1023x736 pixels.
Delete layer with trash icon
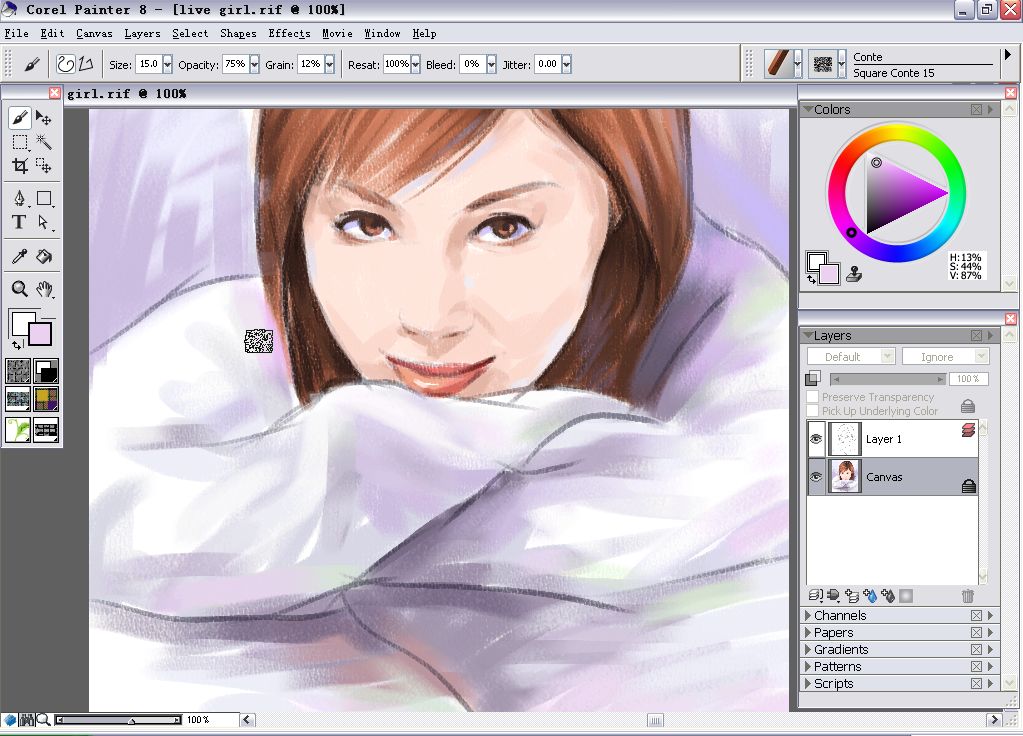tap(968, 596)
